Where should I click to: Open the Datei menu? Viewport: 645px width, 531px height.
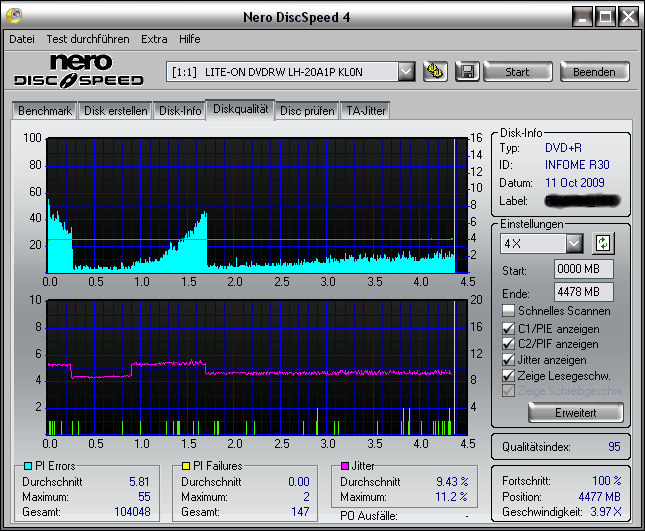[x=22, y=39]
